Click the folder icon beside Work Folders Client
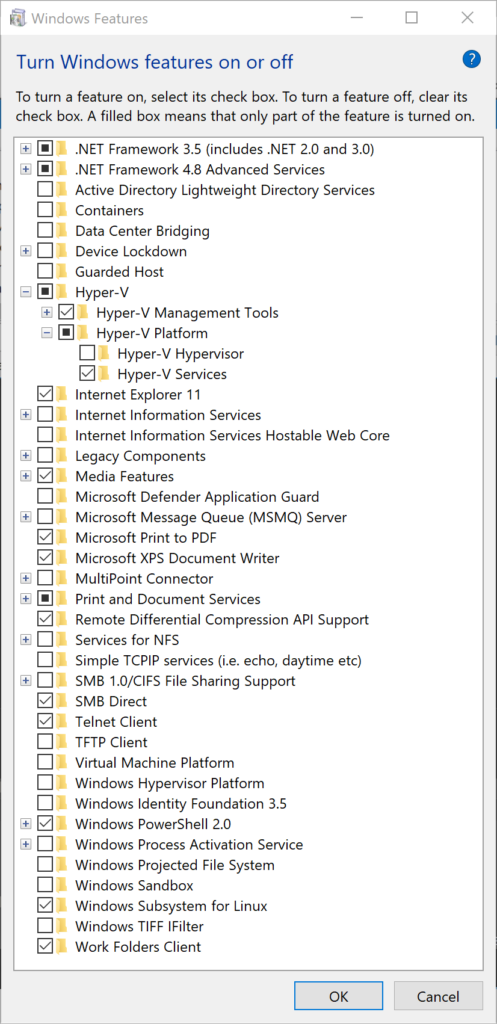 (x=62, y=947)
